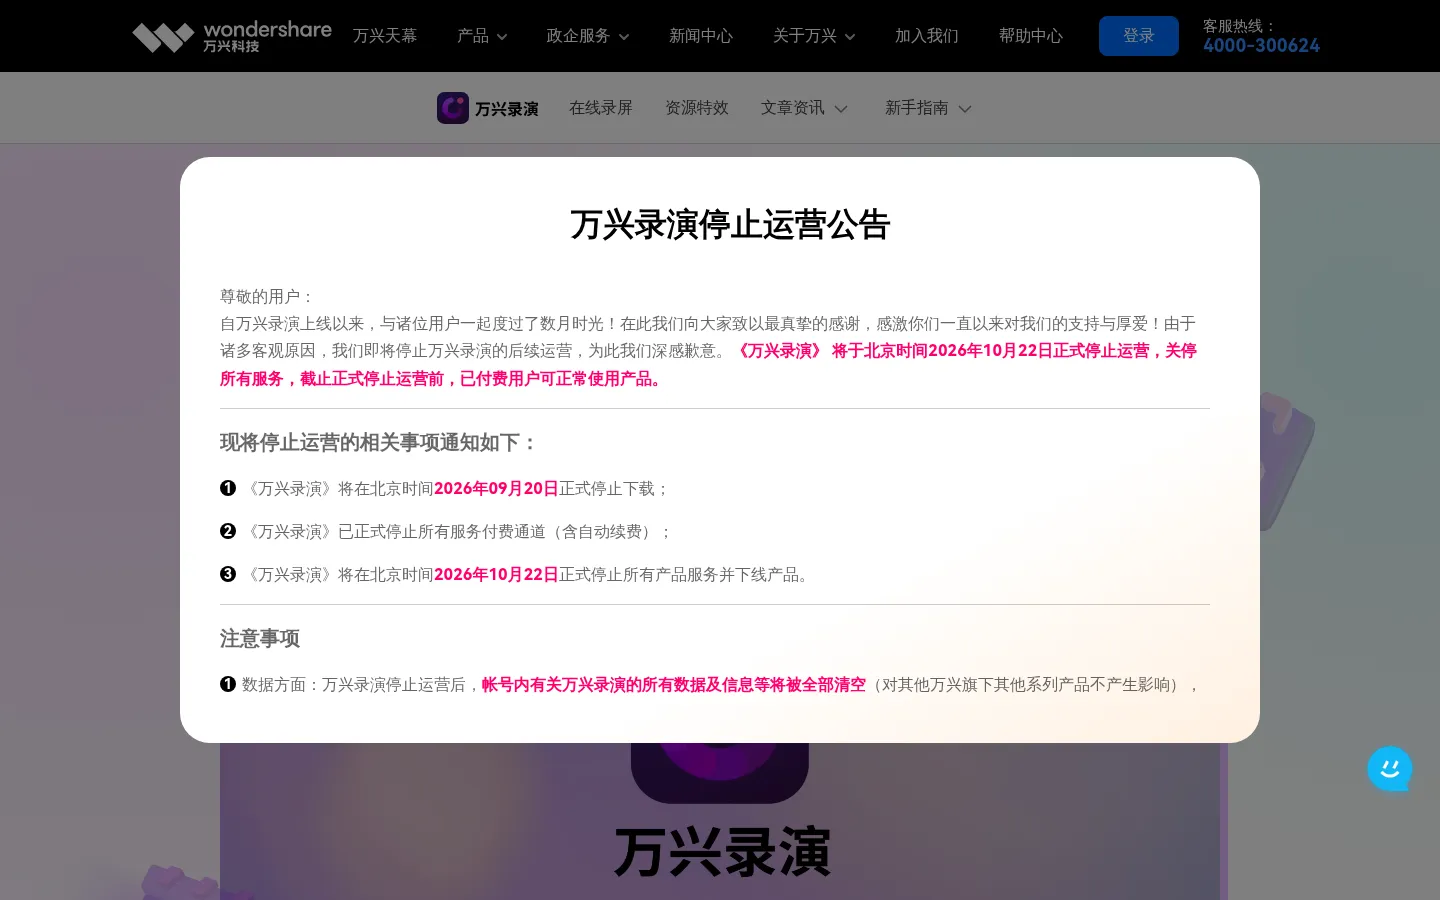Click the 现将停止运营的相关事项通知如下 heading
Viewport: 1440px width, 900px height.
pos(380,443)
